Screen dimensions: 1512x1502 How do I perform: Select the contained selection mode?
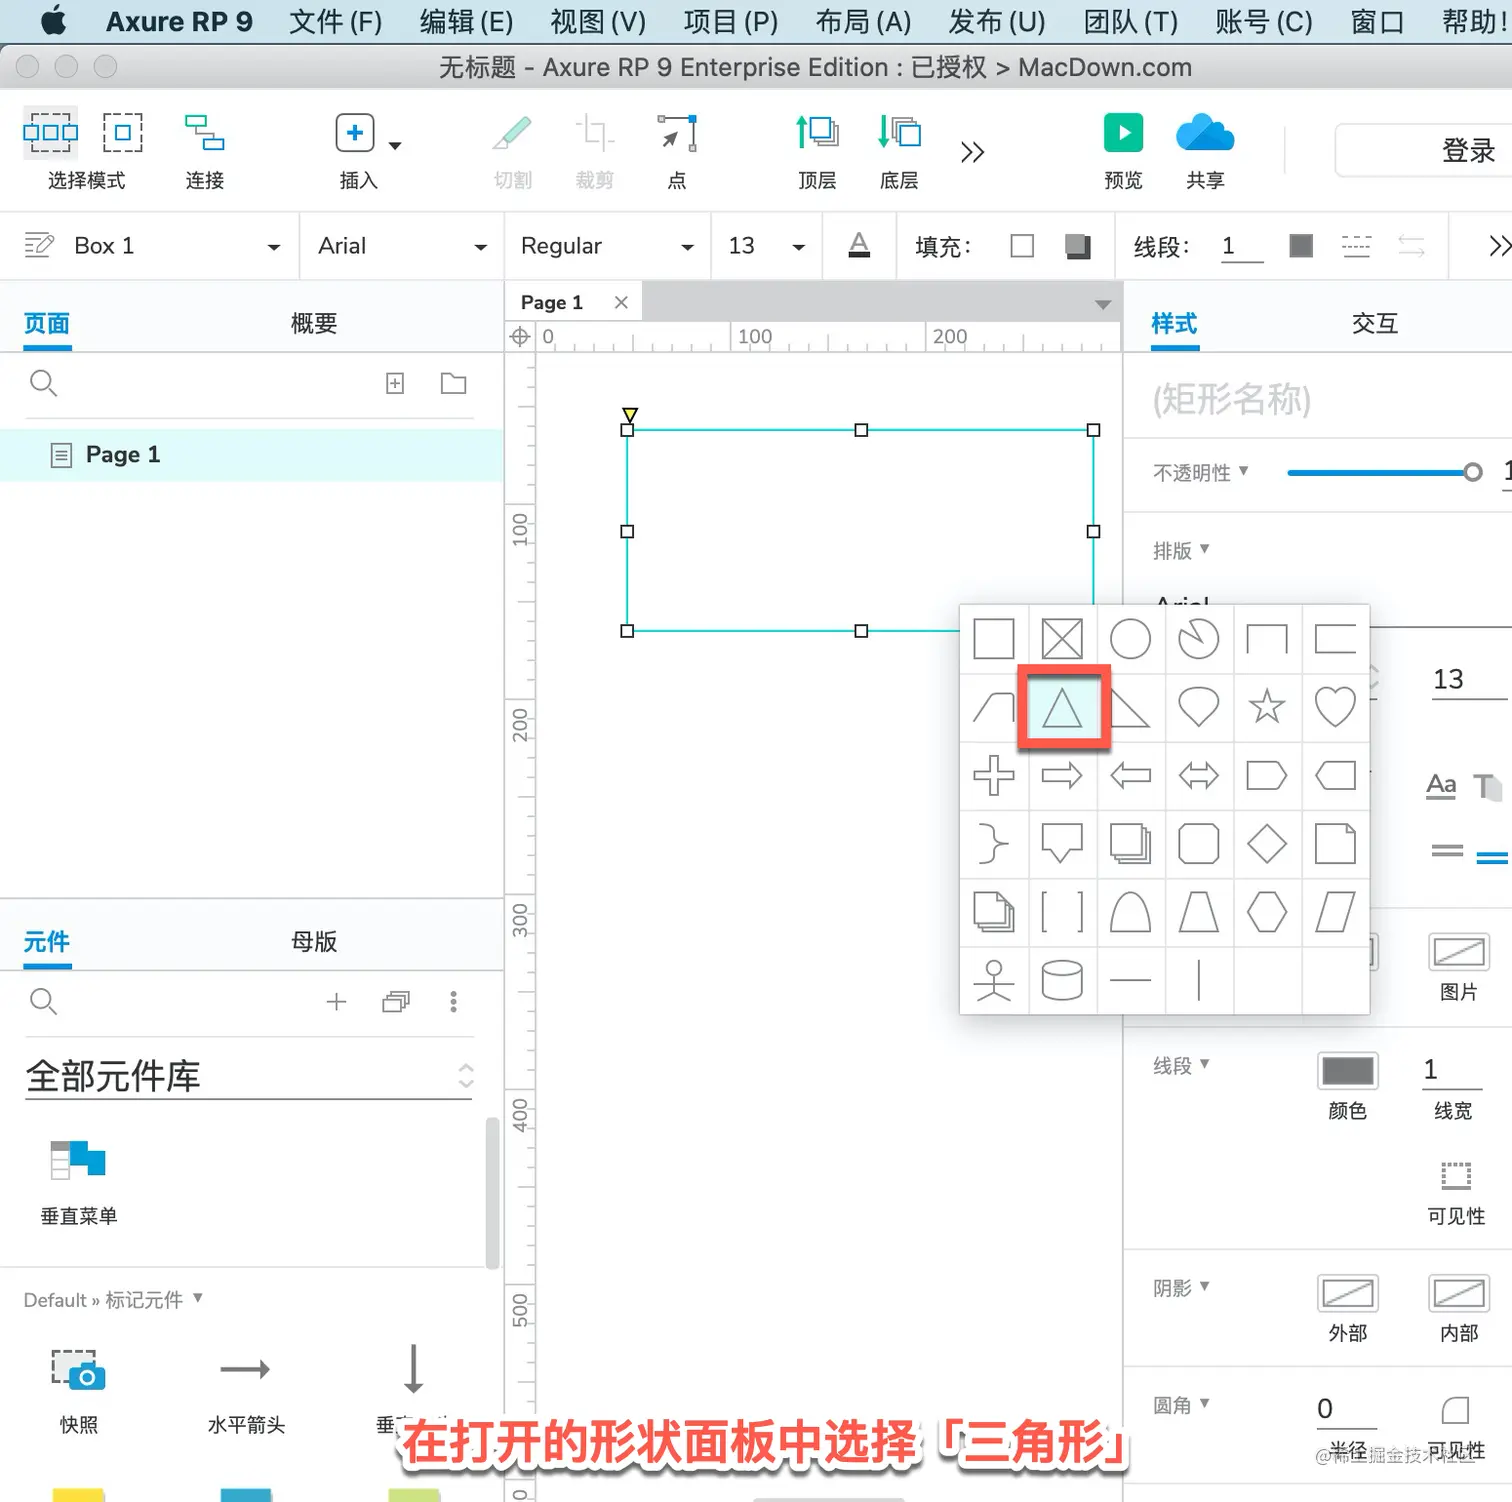[x=123, y=133]
